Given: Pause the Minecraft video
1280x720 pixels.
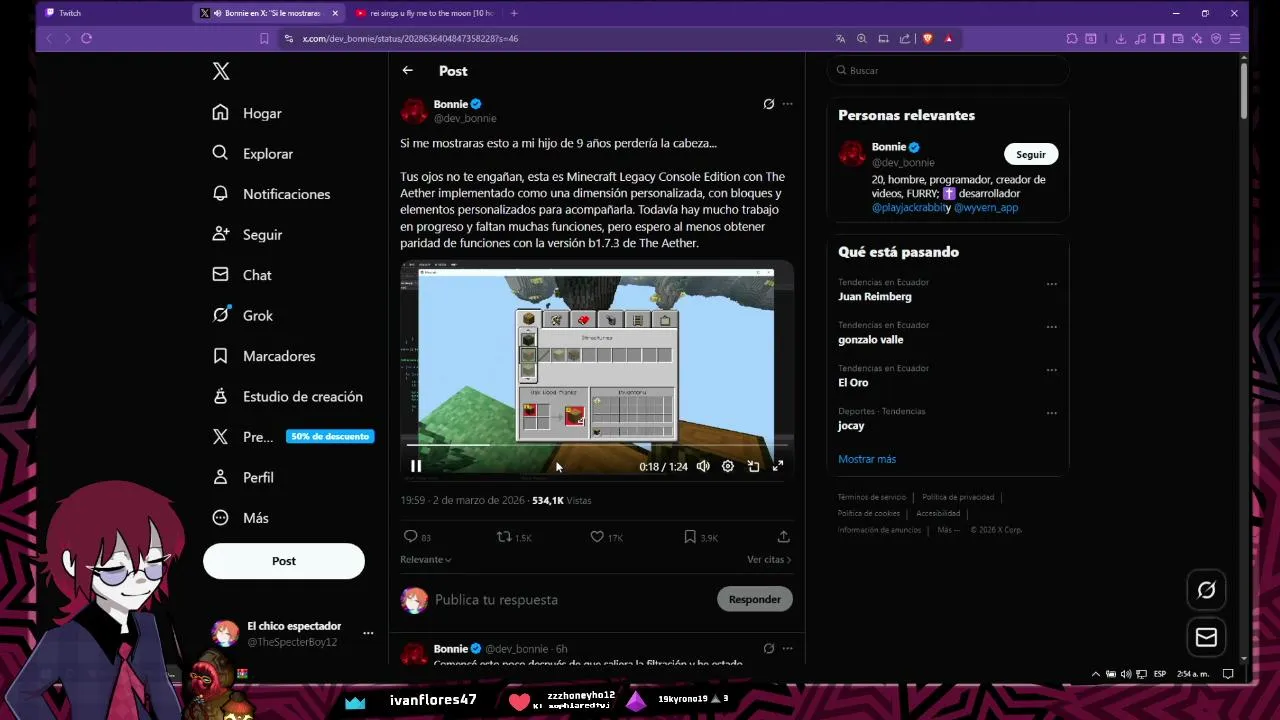Looking at the screenshot, I should (416, 466).
